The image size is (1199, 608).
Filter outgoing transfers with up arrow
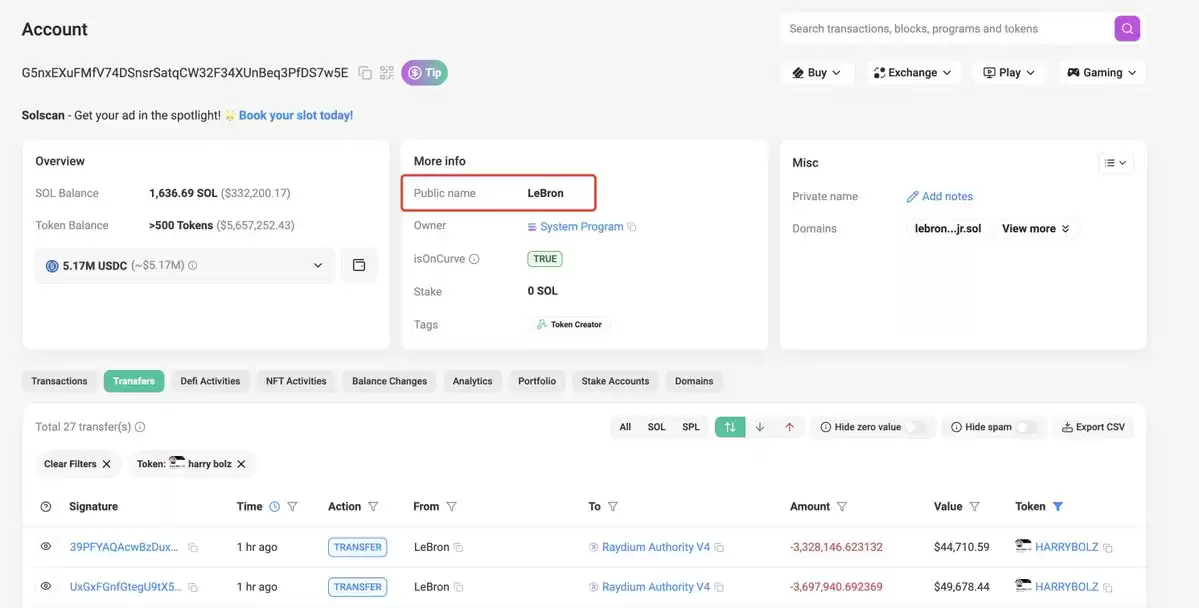point(790,427)
